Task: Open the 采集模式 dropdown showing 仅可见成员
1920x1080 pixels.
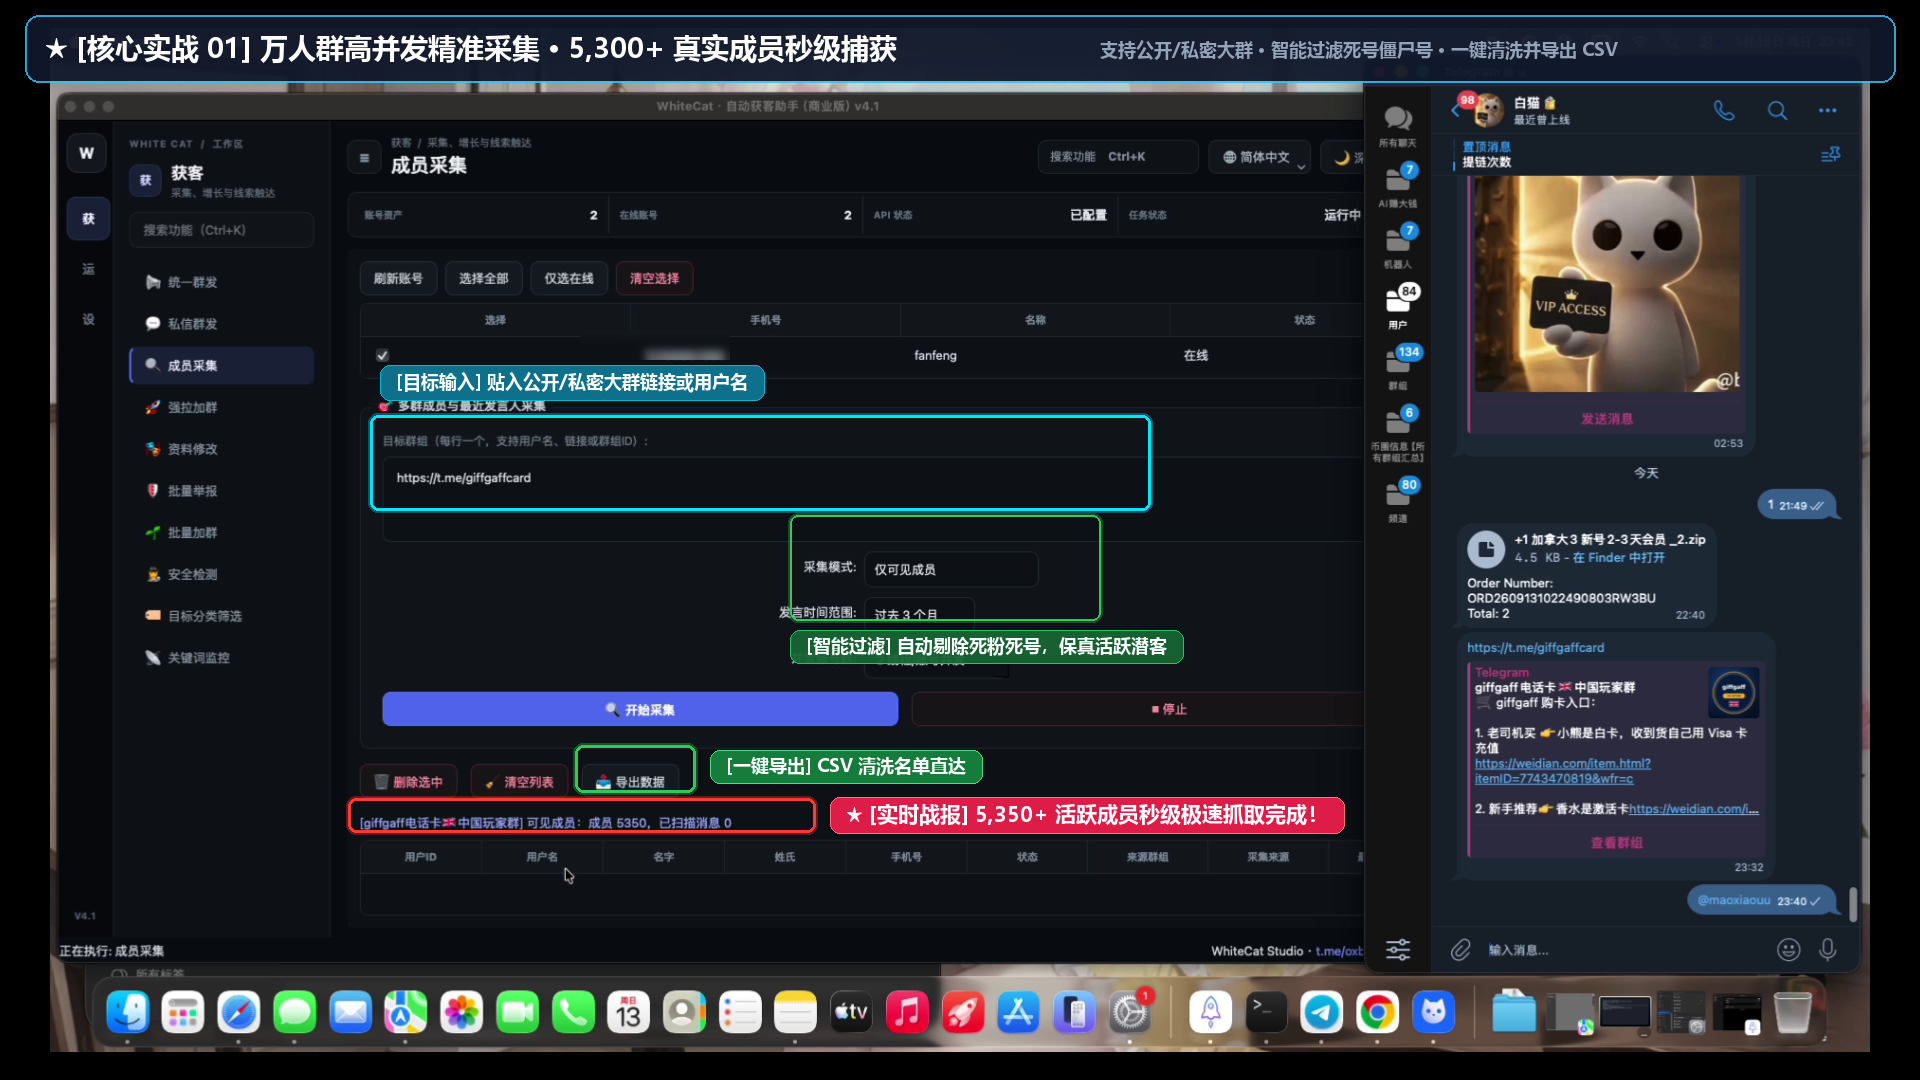Action: tap(950, 569)
